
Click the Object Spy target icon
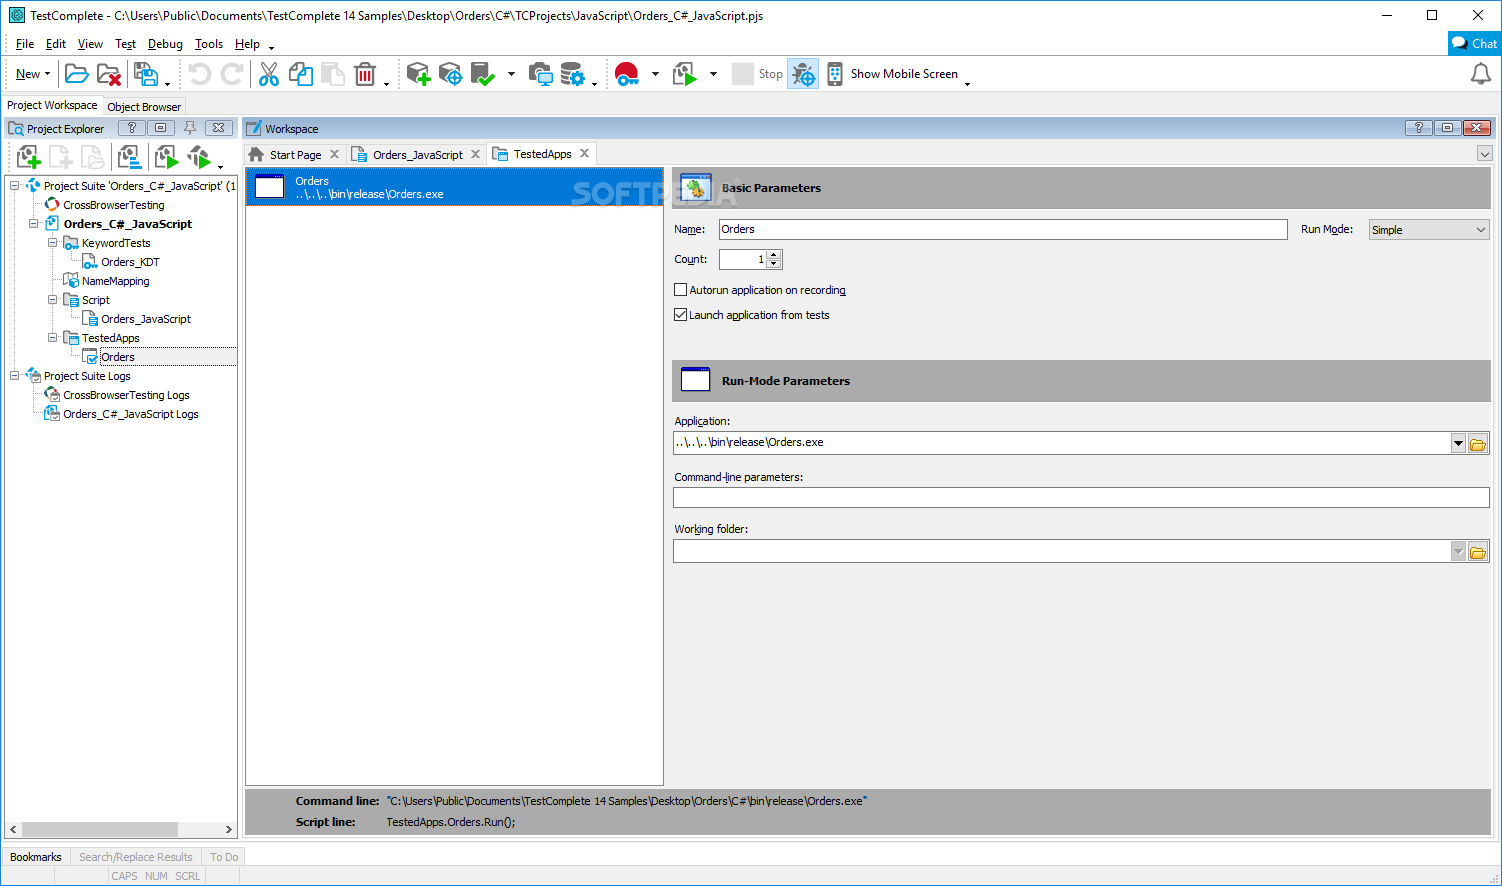(x=450, y=74)
